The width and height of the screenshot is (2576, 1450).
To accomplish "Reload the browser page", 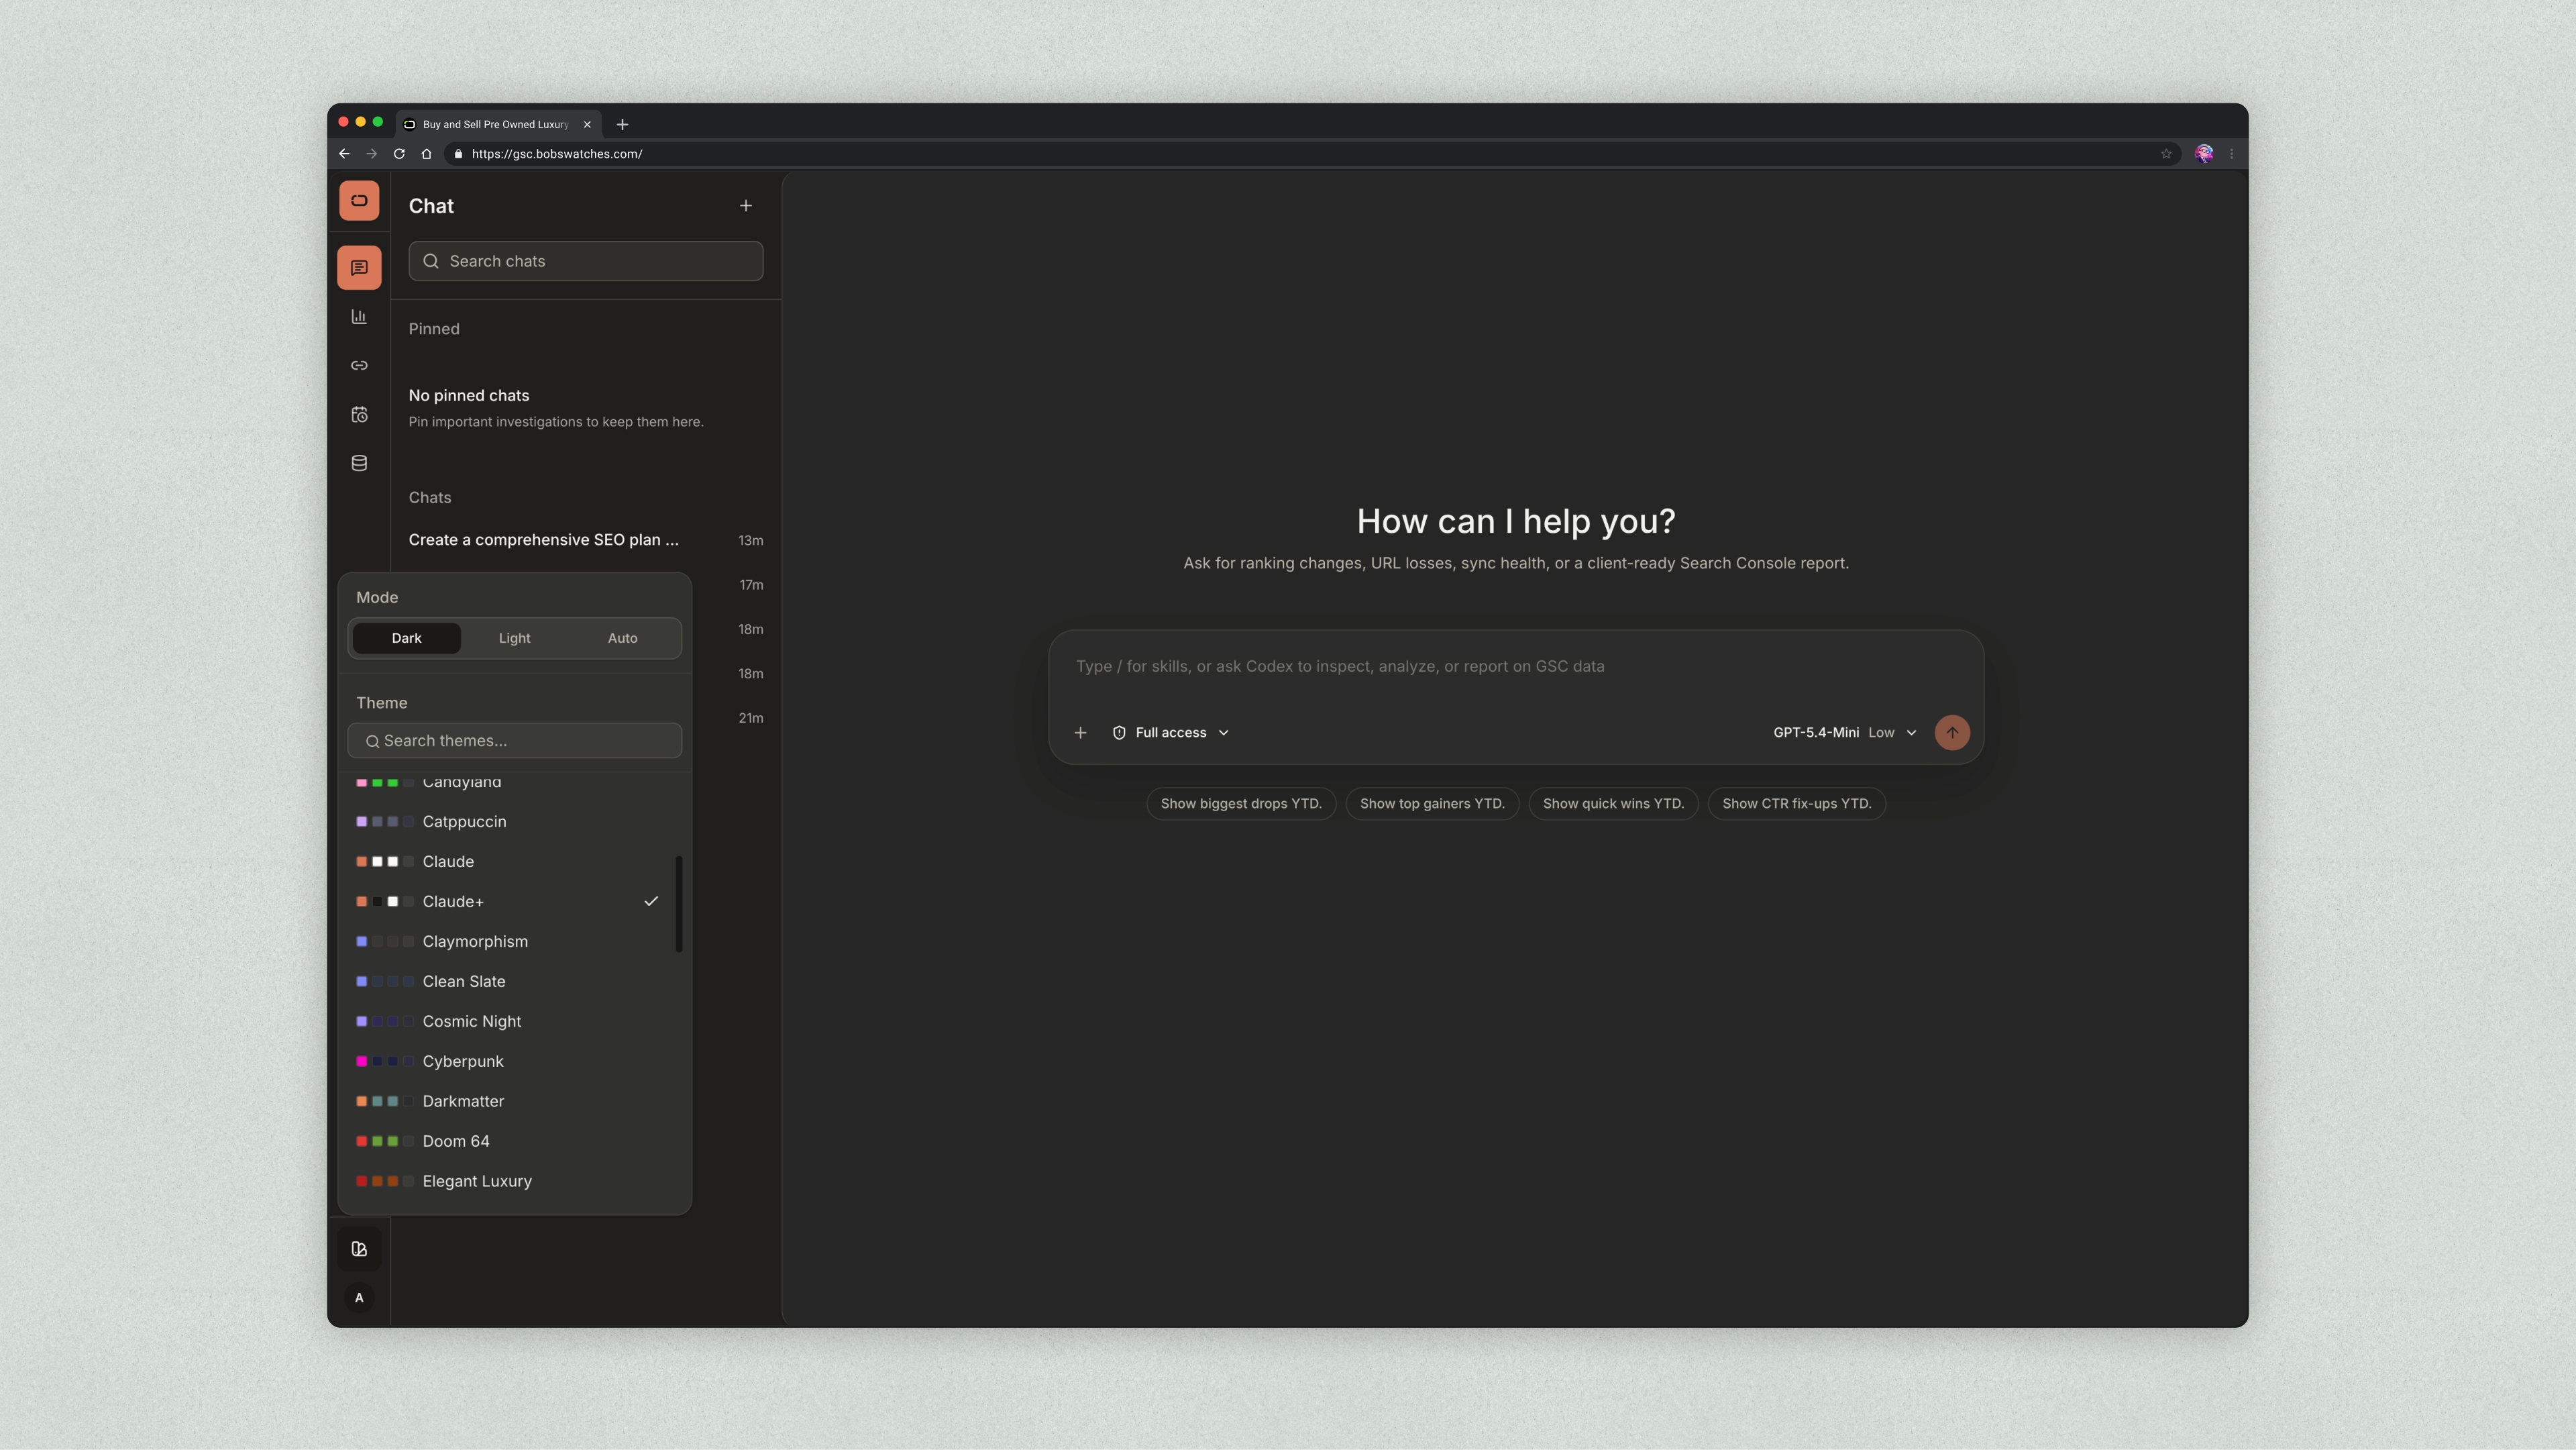I will pyautogui.click(x=399, y=154).
